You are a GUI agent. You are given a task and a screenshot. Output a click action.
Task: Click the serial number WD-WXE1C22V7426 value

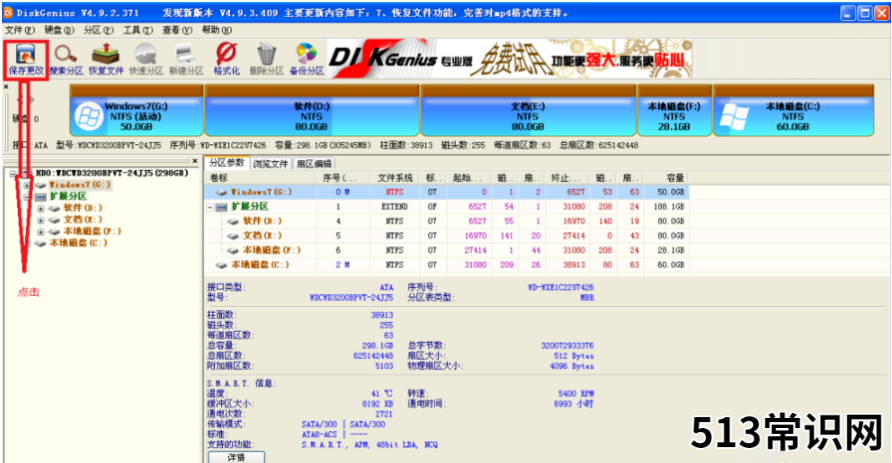[560, 287]
